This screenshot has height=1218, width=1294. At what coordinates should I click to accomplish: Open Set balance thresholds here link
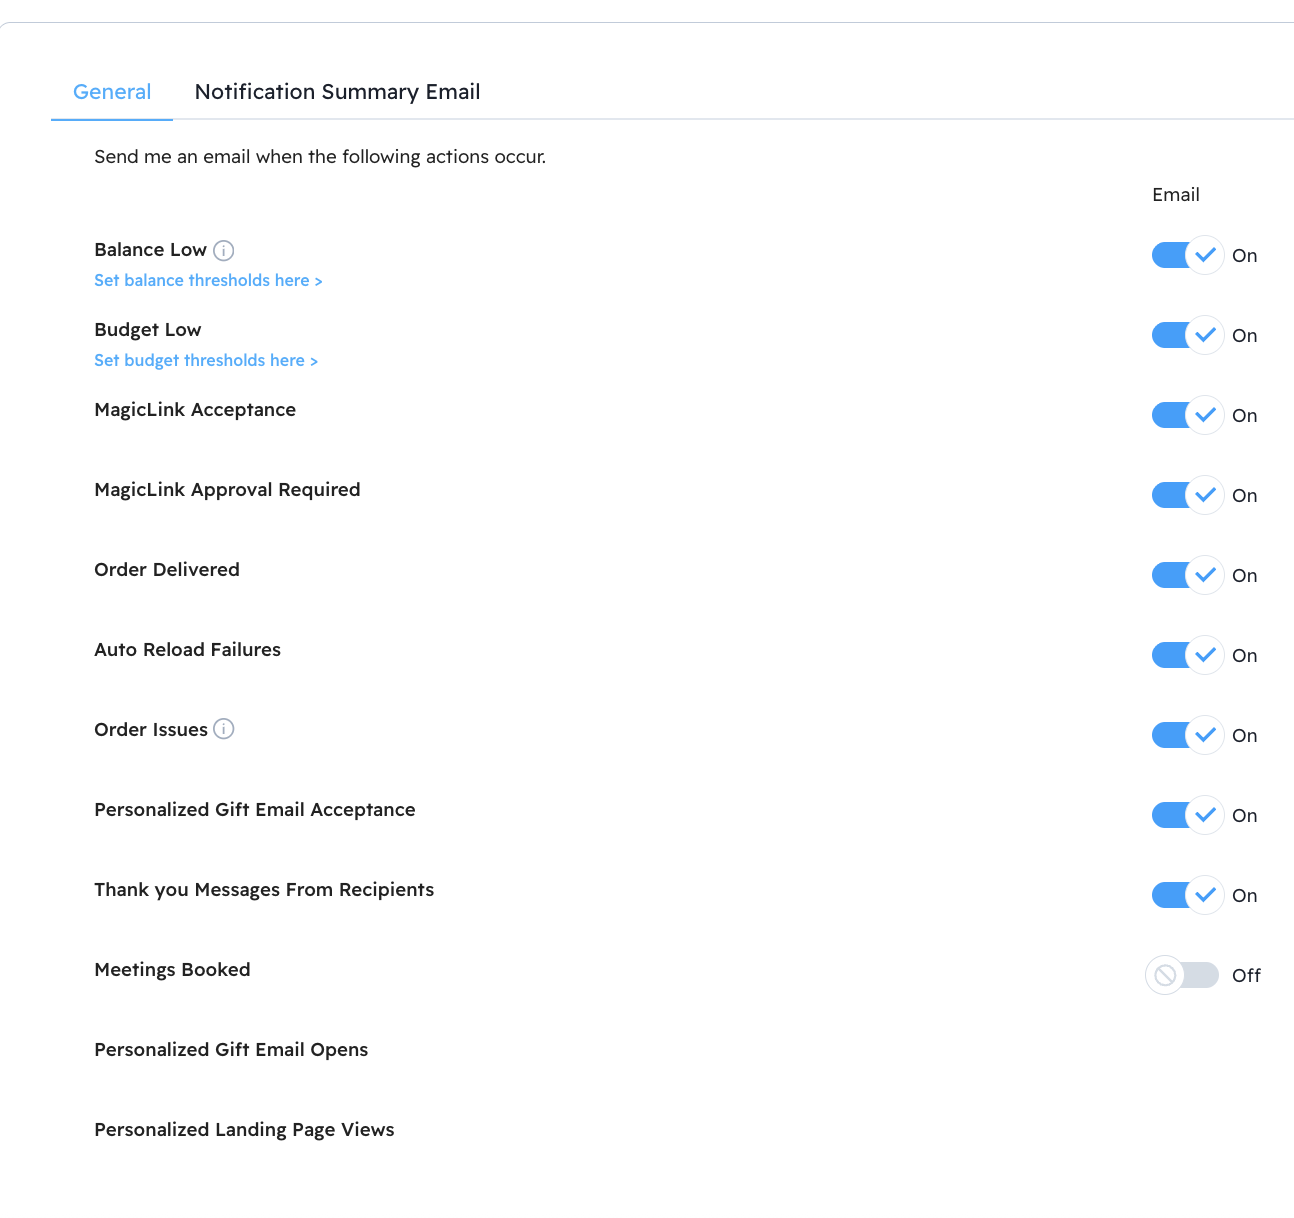coord(208,281)
